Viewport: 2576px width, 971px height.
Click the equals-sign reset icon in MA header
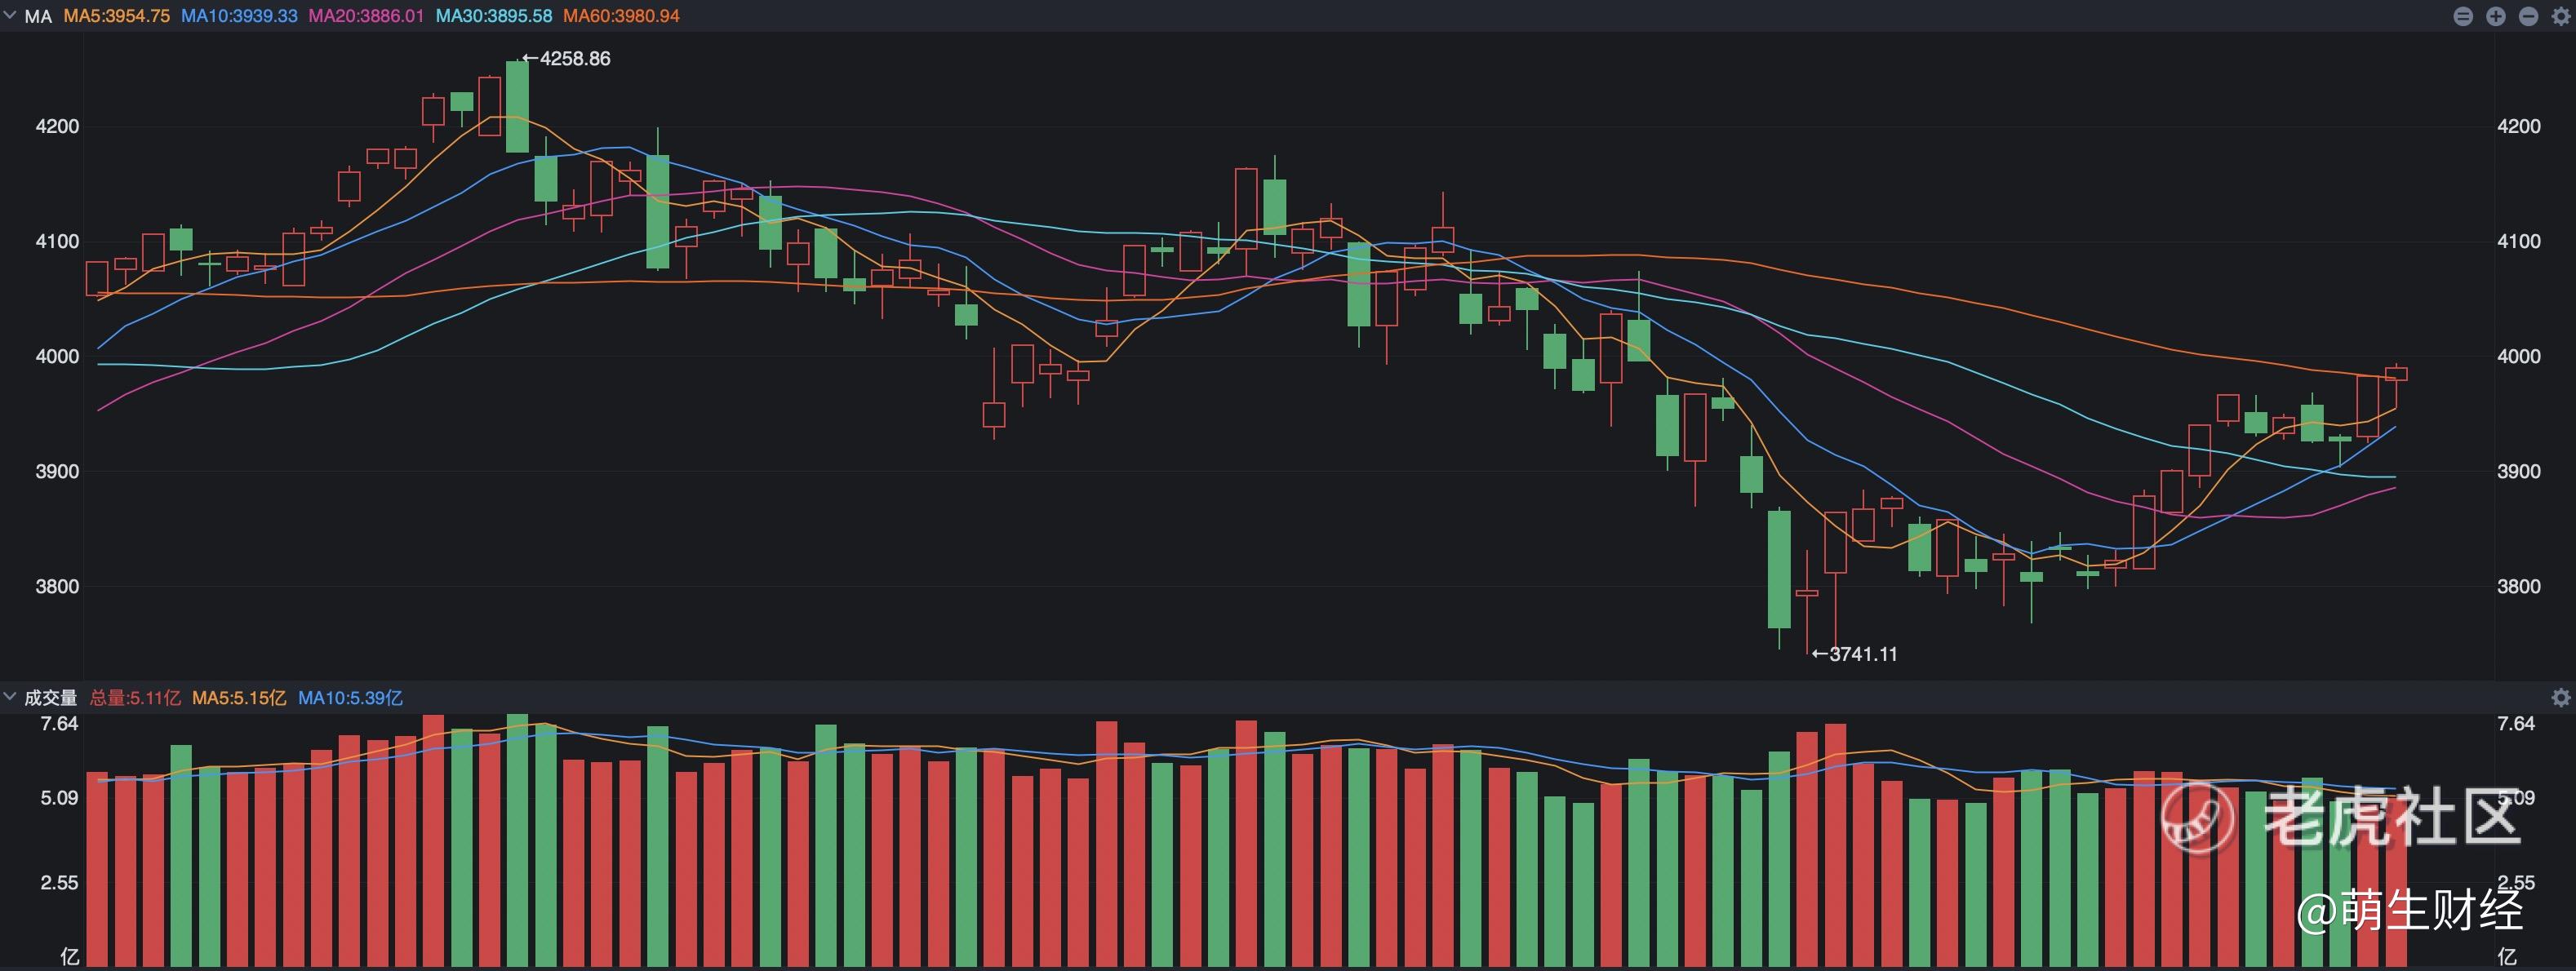2463,16
